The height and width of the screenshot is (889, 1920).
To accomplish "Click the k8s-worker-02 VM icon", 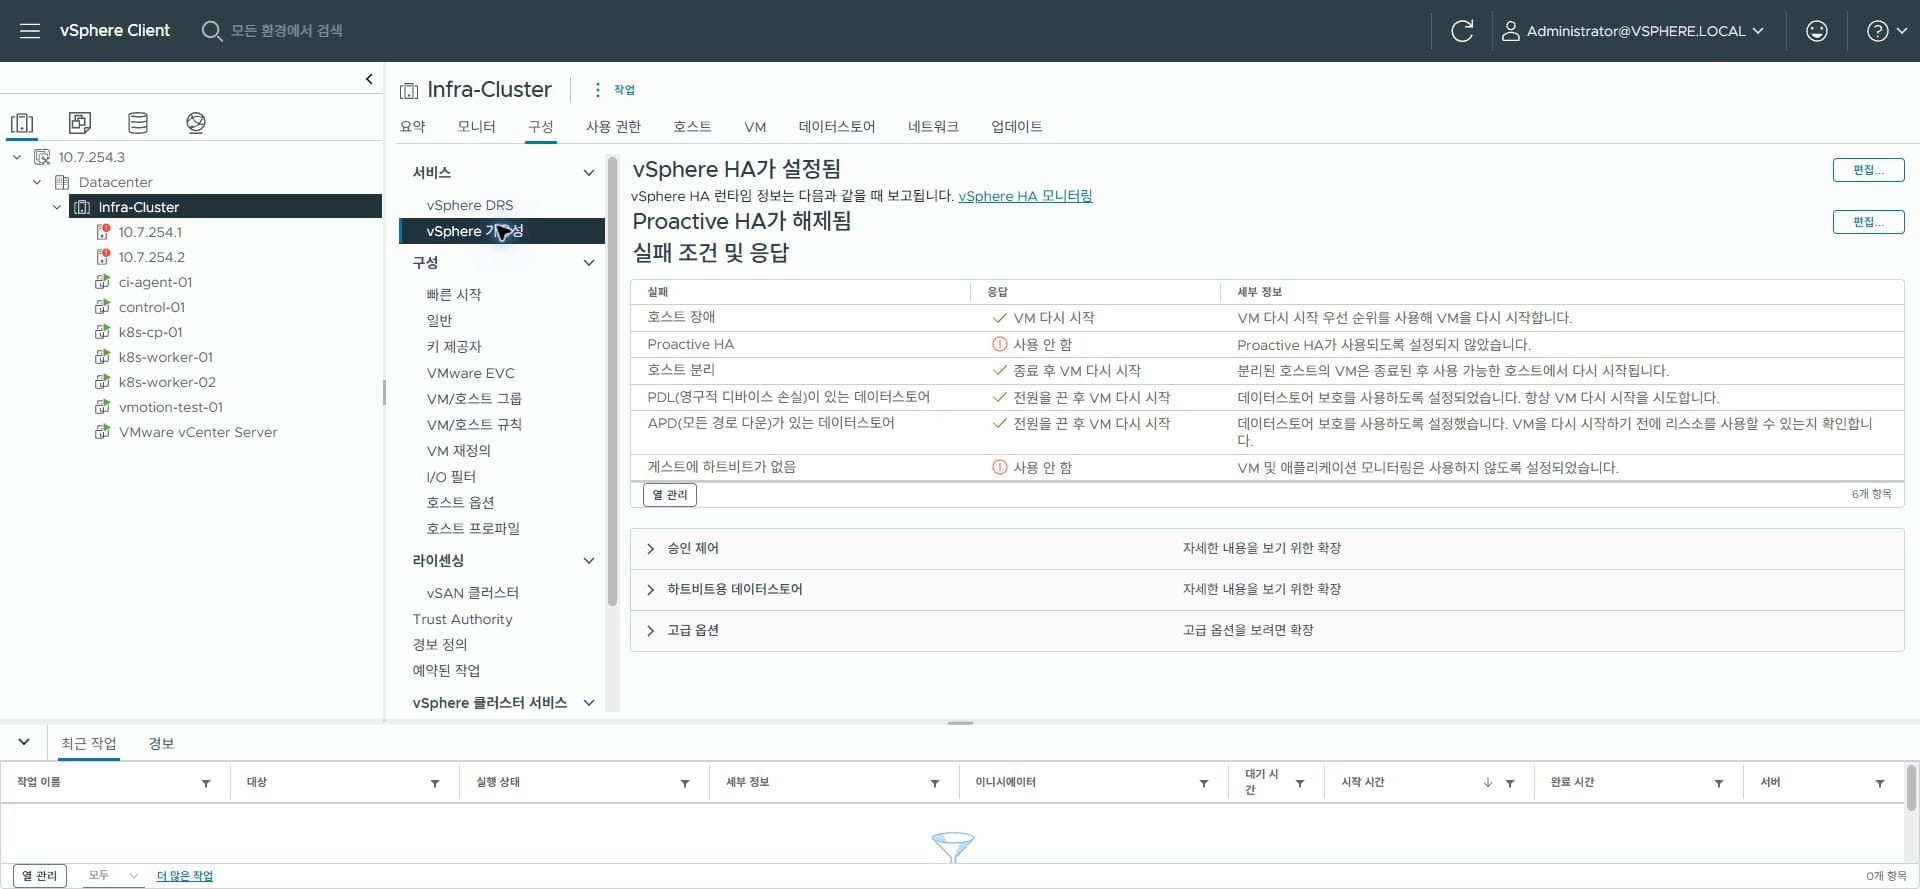I will tap(102, 382).
